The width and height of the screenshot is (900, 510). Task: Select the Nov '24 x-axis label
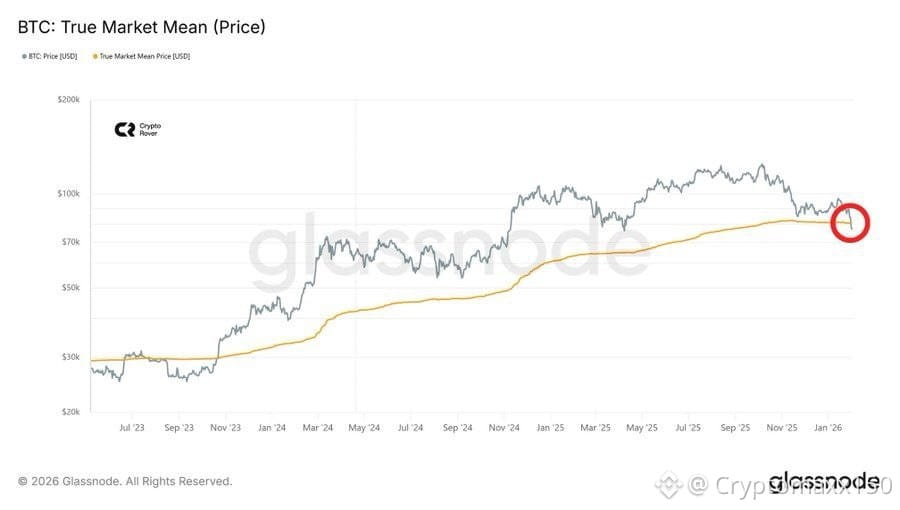coord(504,428)
